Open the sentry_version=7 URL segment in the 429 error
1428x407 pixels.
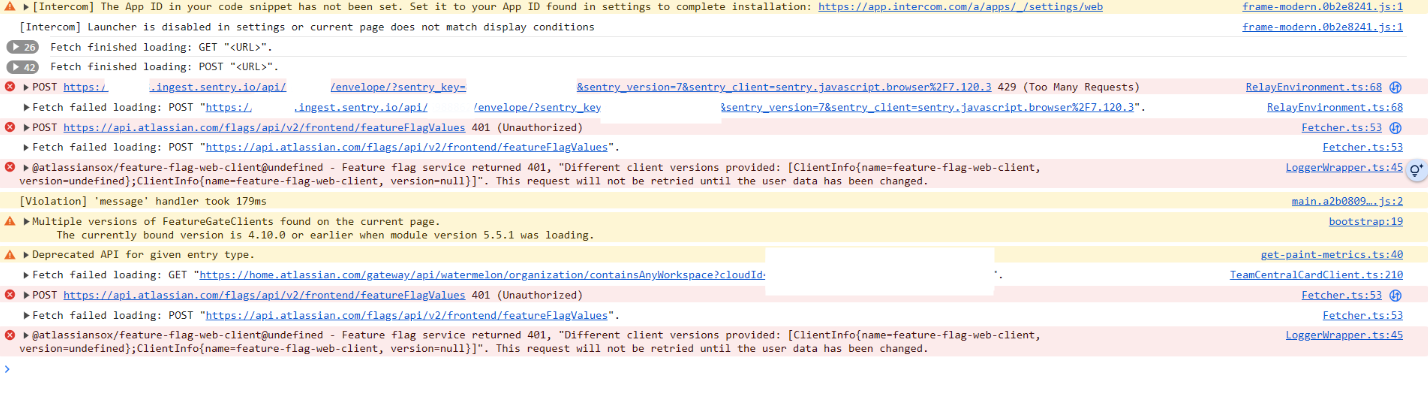[784, 87]
